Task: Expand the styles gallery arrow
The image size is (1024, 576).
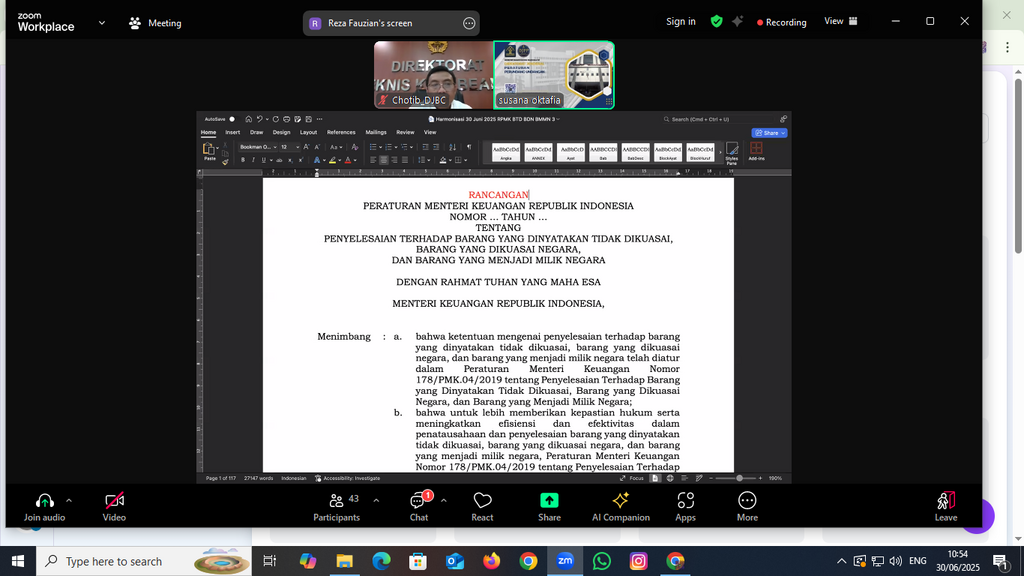Action: [720, 152]
